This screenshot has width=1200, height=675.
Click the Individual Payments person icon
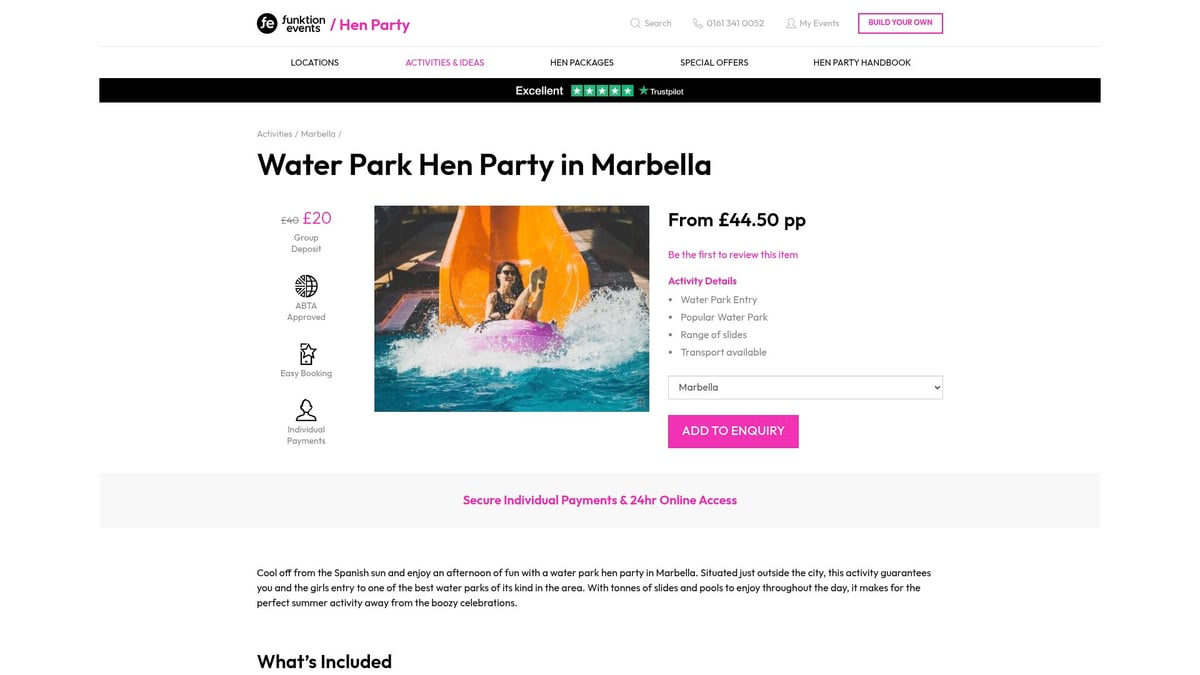[306, 410]
